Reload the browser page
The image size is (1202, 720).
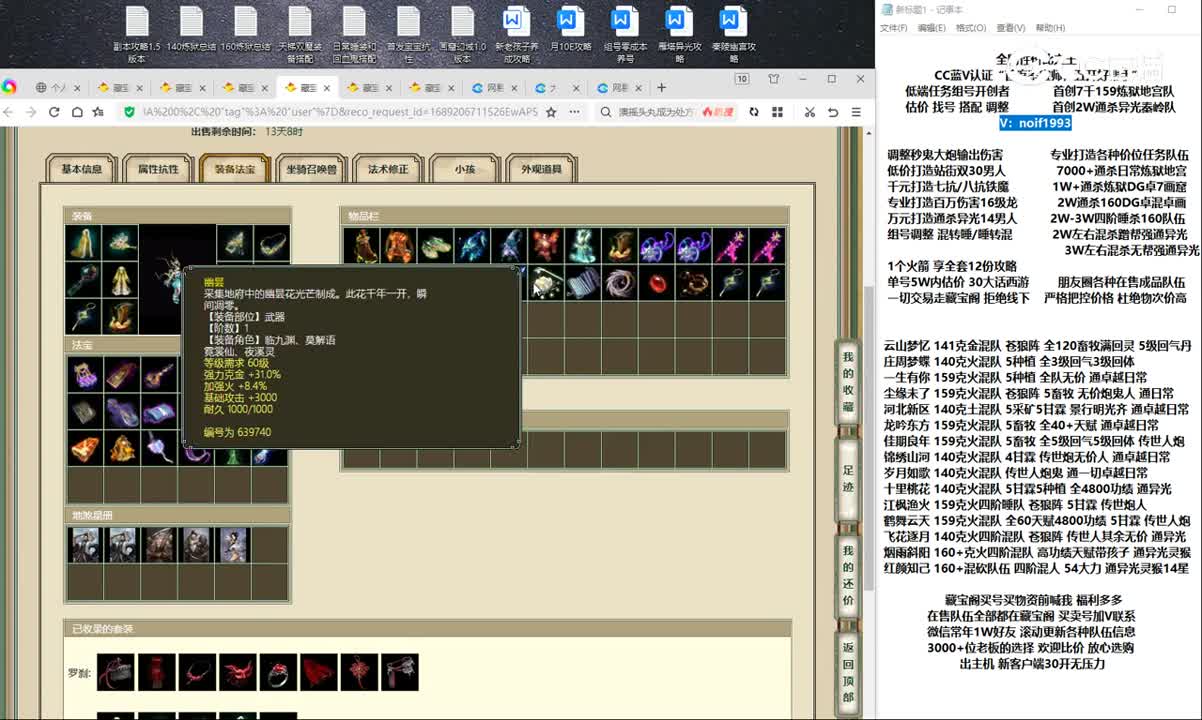pos(55,112)
